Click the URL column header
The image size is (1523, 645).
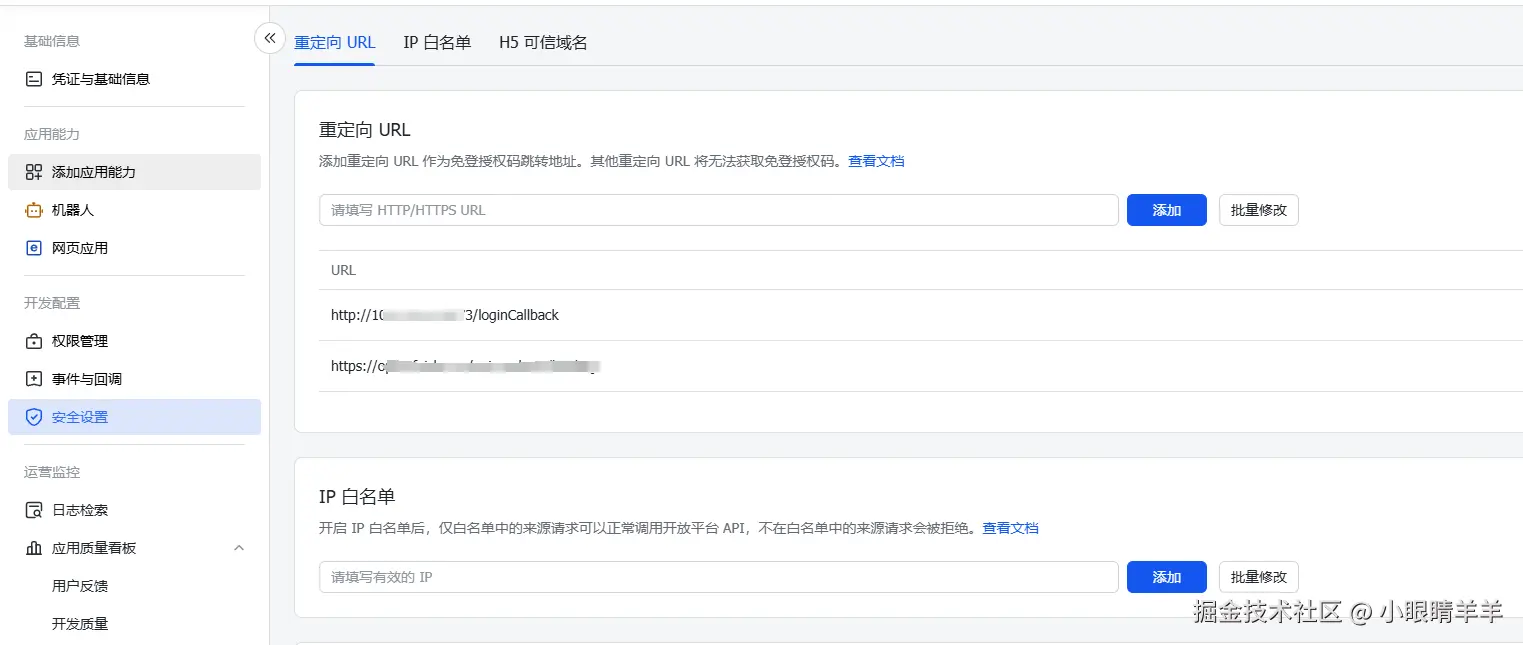pyautogui.click(x=343, y=270)
